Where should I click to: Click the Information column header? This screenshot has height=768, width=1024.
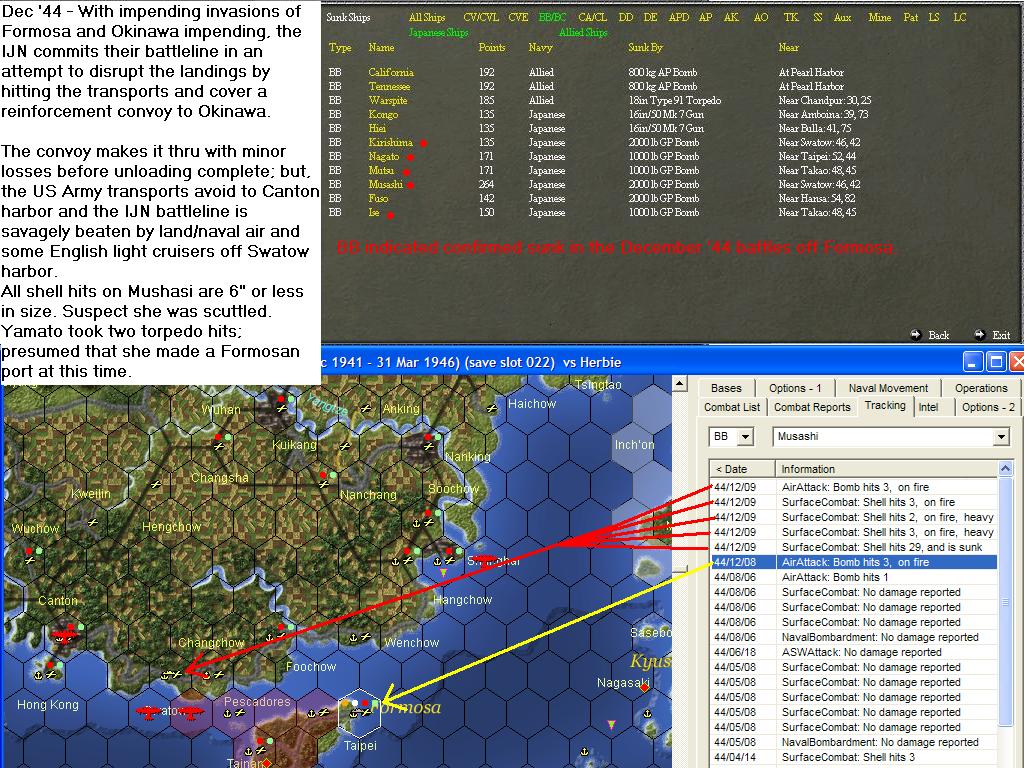(x=886, y=469)
